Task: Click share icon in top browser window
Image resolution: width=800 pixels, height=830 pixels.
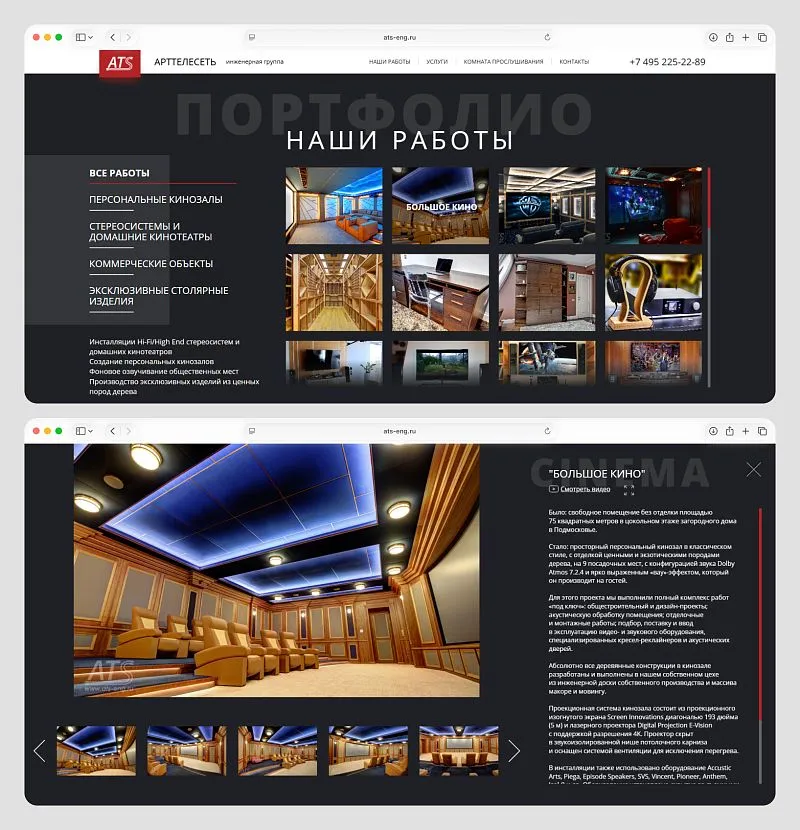Action: click(x=730, y=37)
